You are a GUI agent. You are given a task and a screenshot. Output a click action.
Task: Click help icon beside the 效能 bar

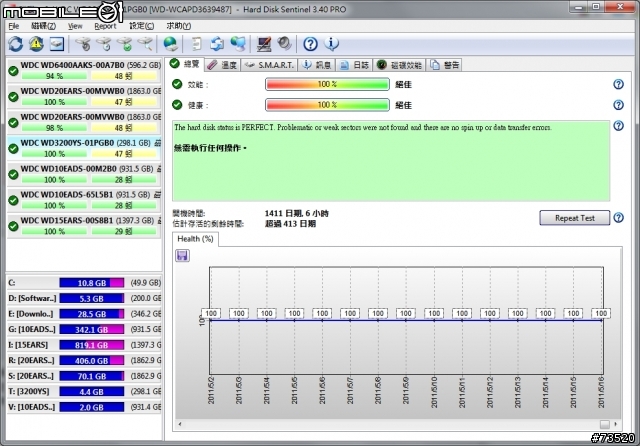click(618, 84)
